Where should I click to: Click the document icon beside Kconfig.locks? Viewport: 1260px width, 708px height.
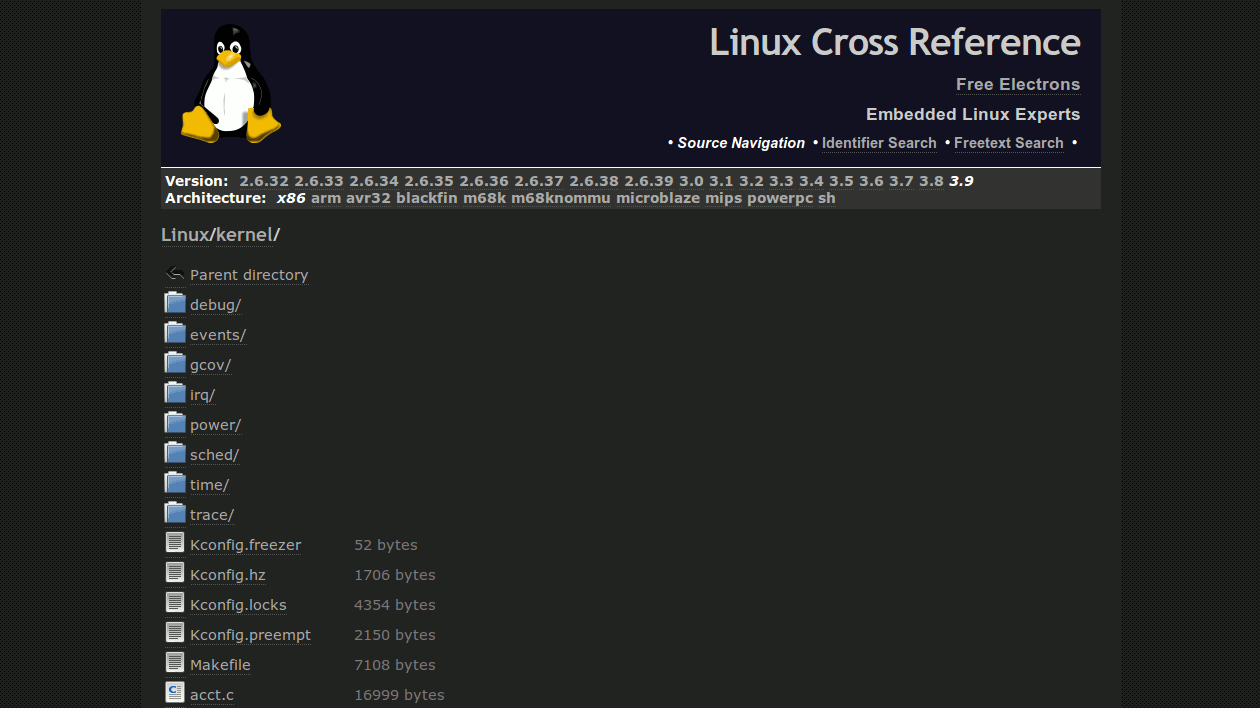click(x=174, y=602)
